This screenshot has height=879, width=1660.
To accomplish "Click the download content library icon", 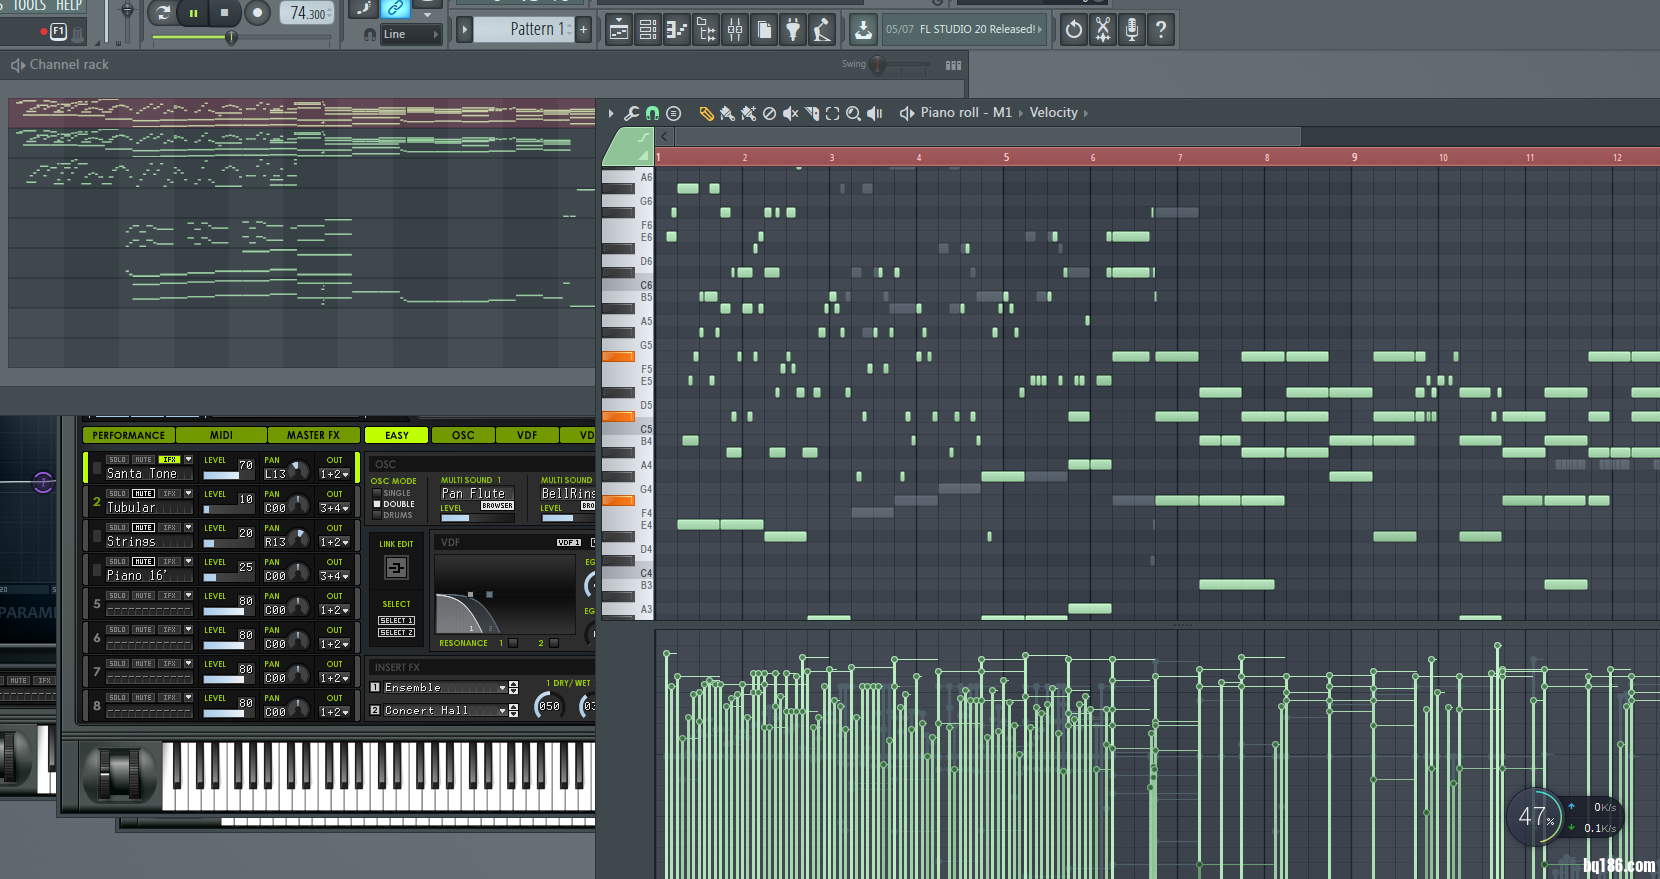I will click(863, 30).
